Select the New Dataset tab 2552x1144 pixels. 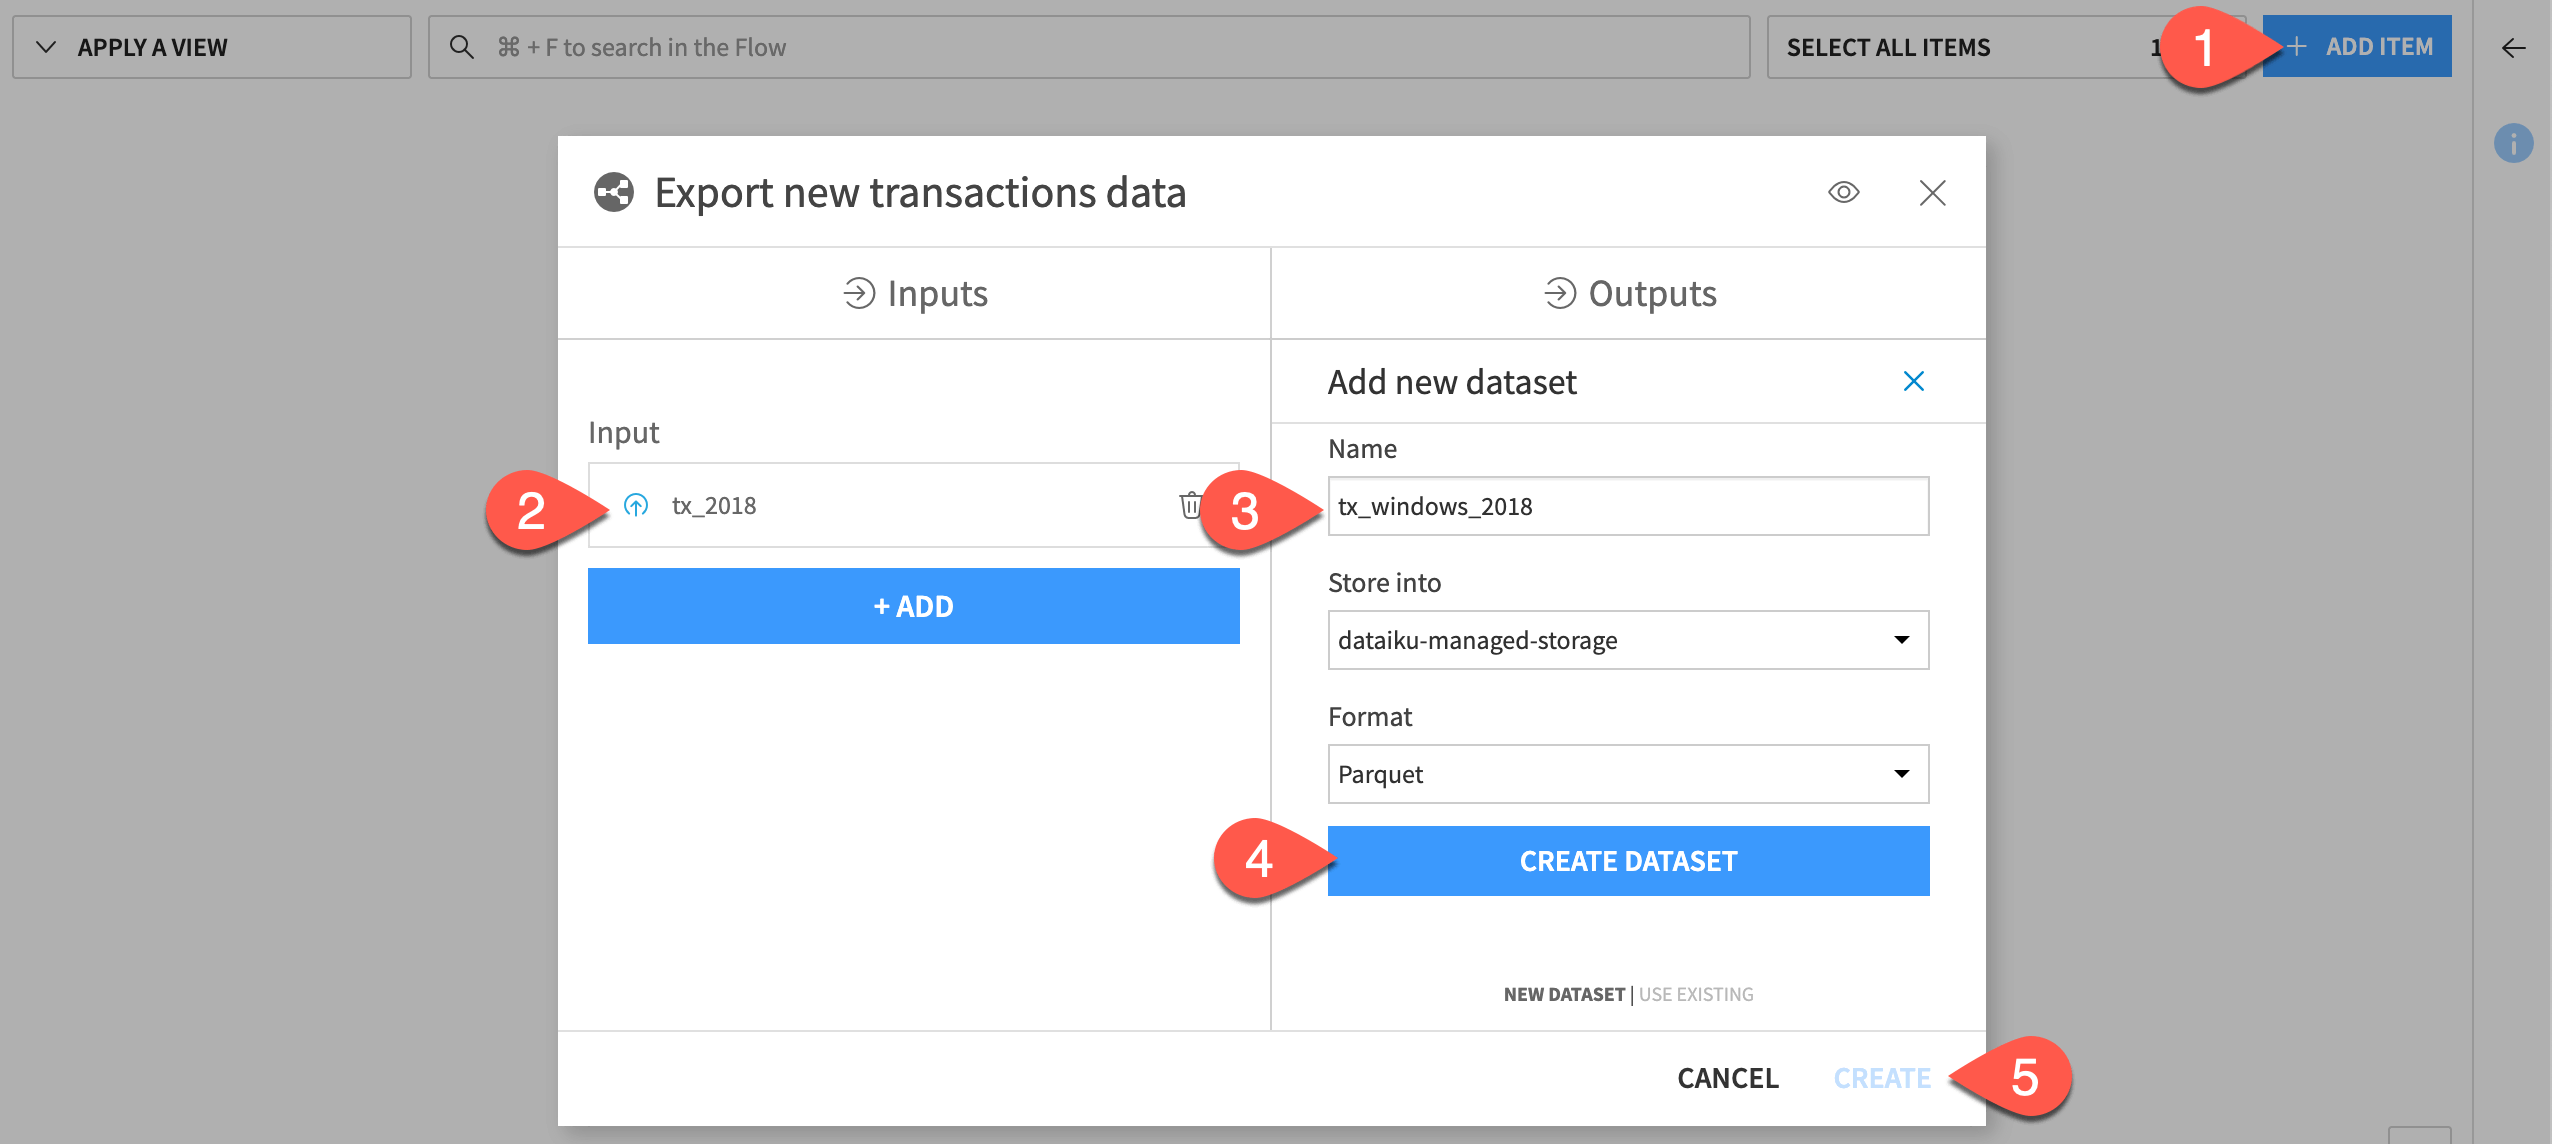click(1563, 994)
